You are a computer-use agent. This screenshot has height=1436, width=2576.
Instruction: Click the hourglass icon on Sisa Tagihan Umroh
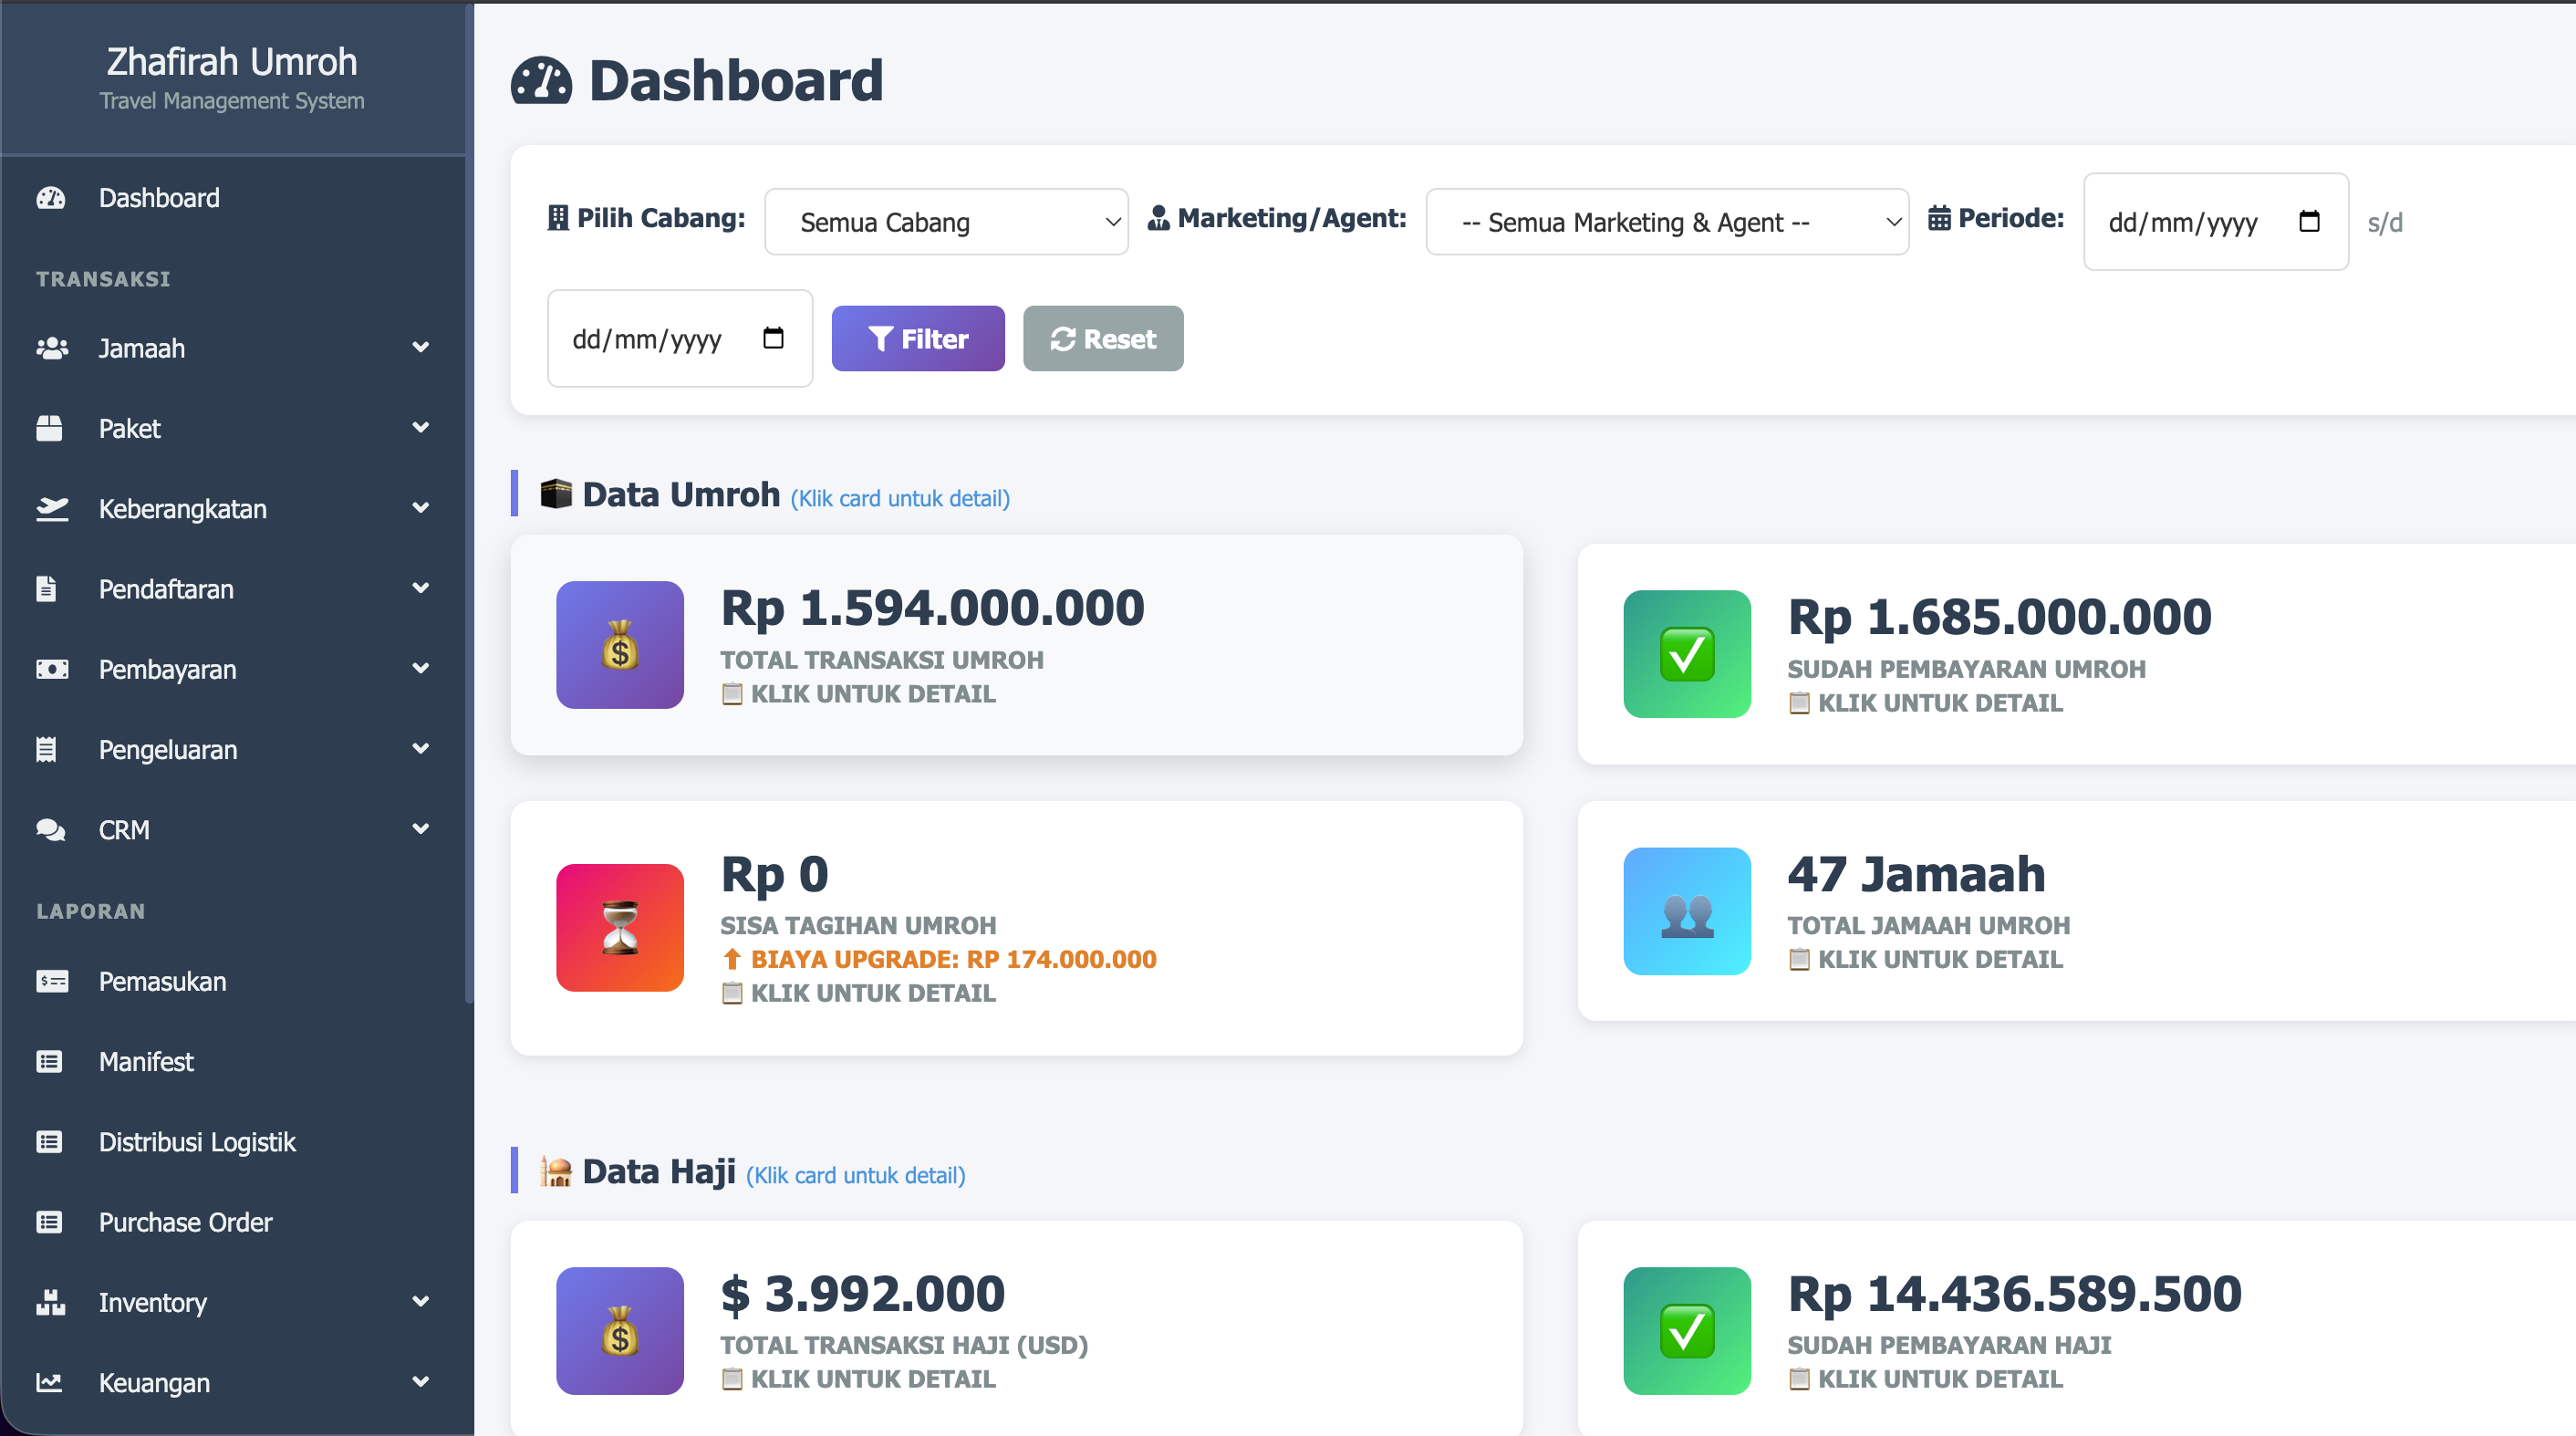click(x=620, y=928)
